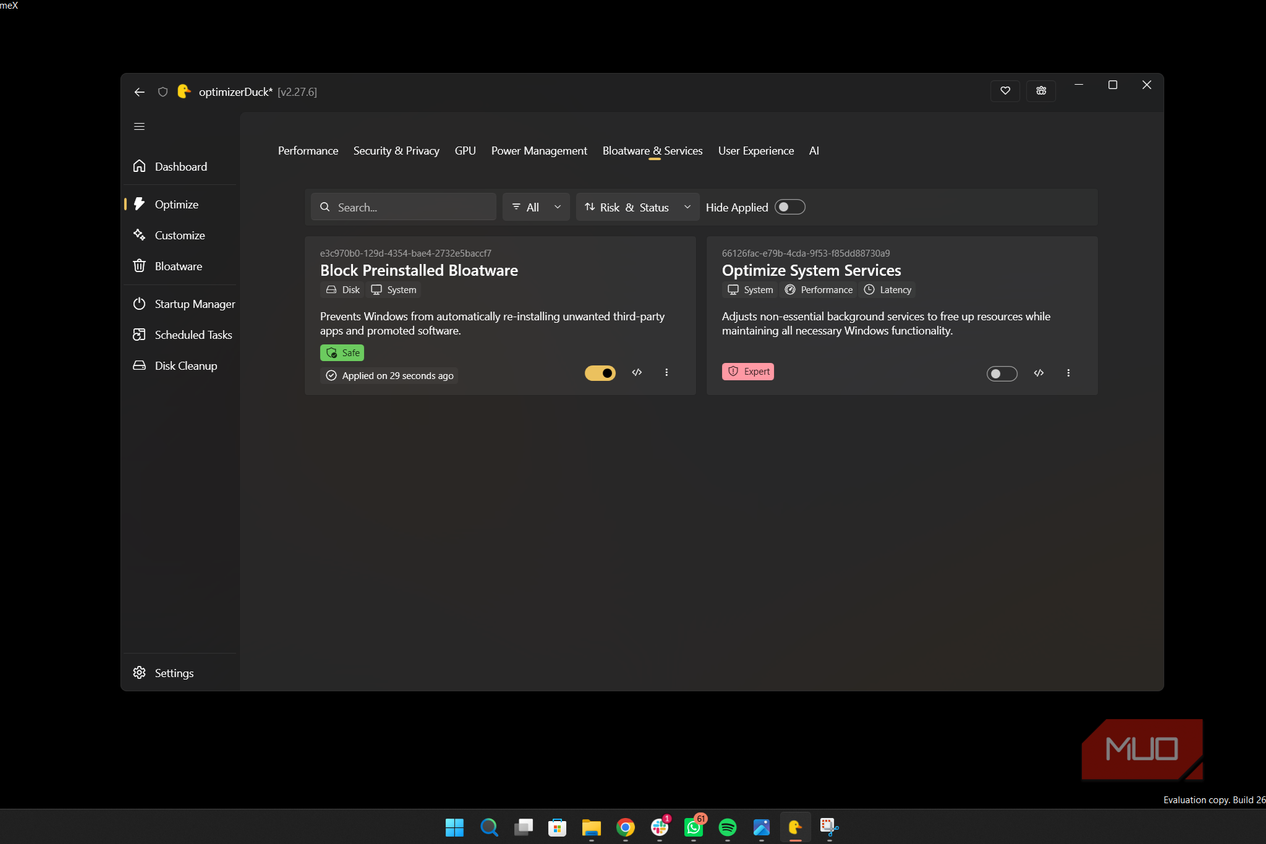Open Scheduled Tasks in the sidebar
Viewport: 1266px width, 844px height.
[x=180, y=335]
